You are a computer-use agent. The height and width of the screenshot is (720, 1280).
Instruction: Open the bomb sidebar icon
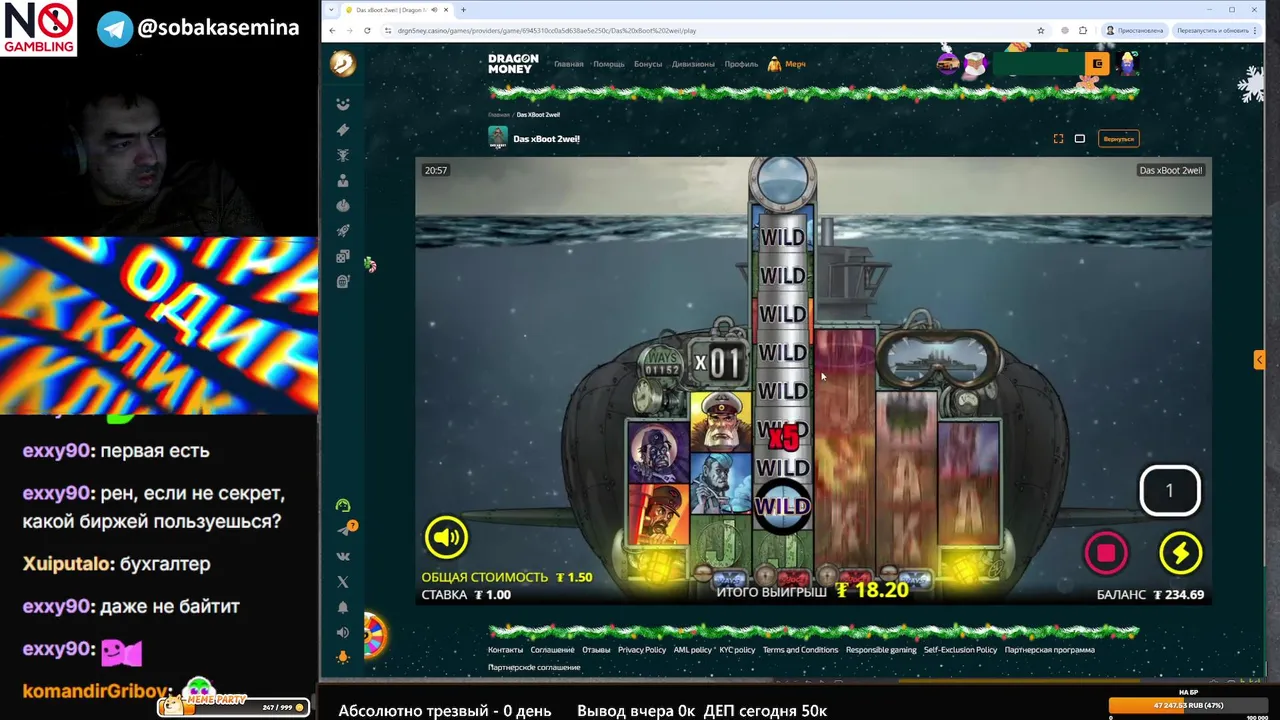(x=343, y=206)
